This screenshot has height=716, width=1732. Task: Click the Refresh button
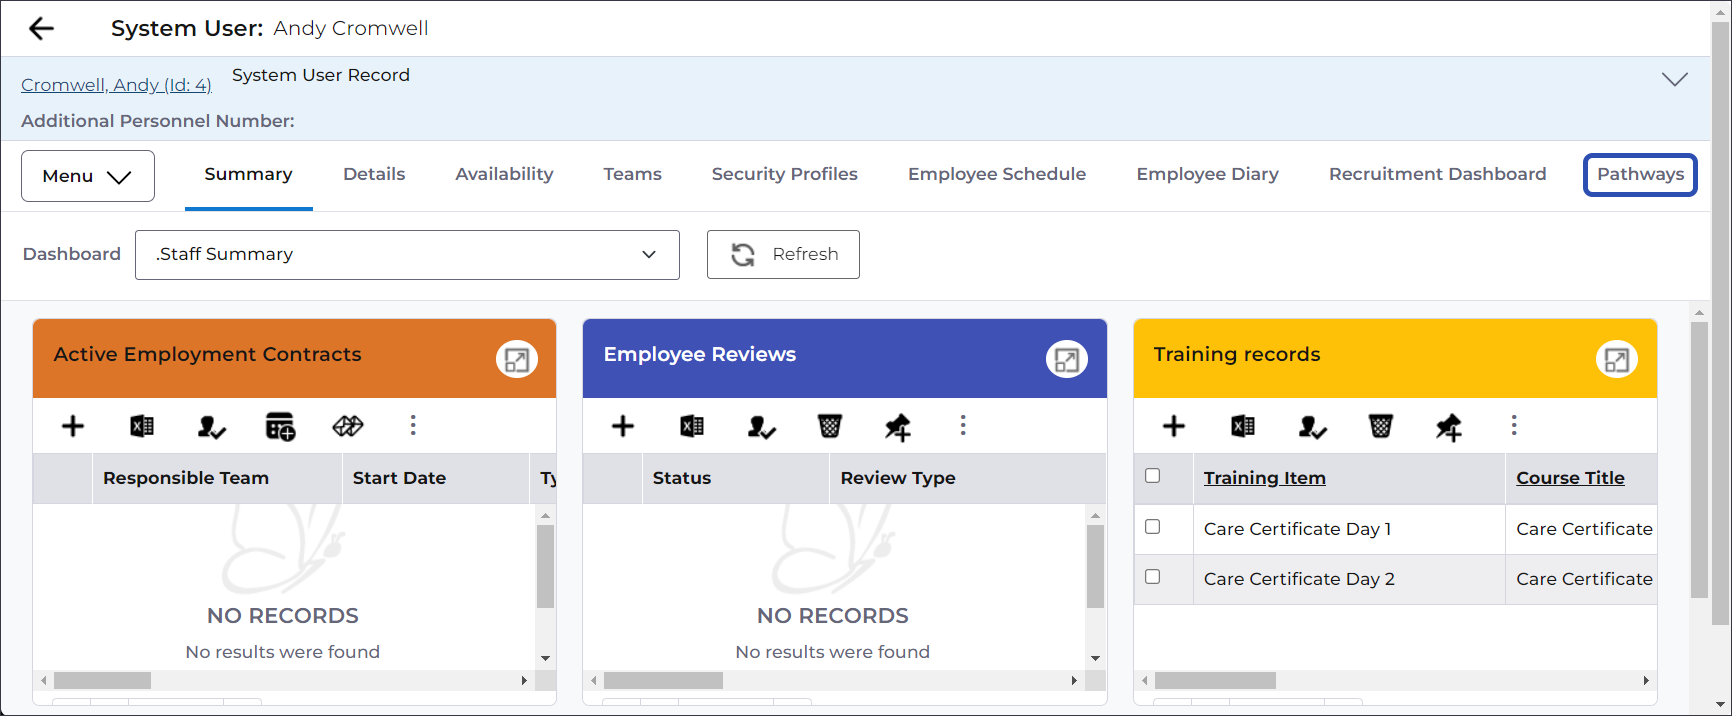(783, 255)
